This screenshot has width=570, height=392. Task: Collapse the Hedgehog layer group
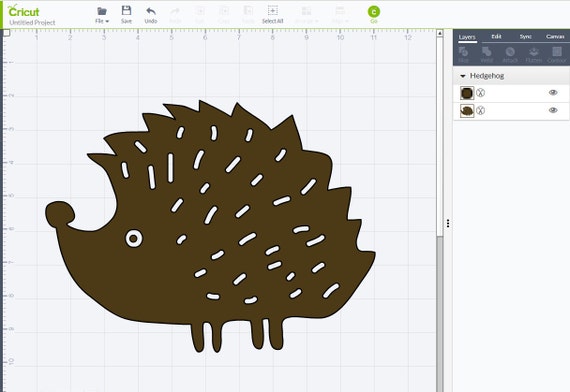point(463,76)
